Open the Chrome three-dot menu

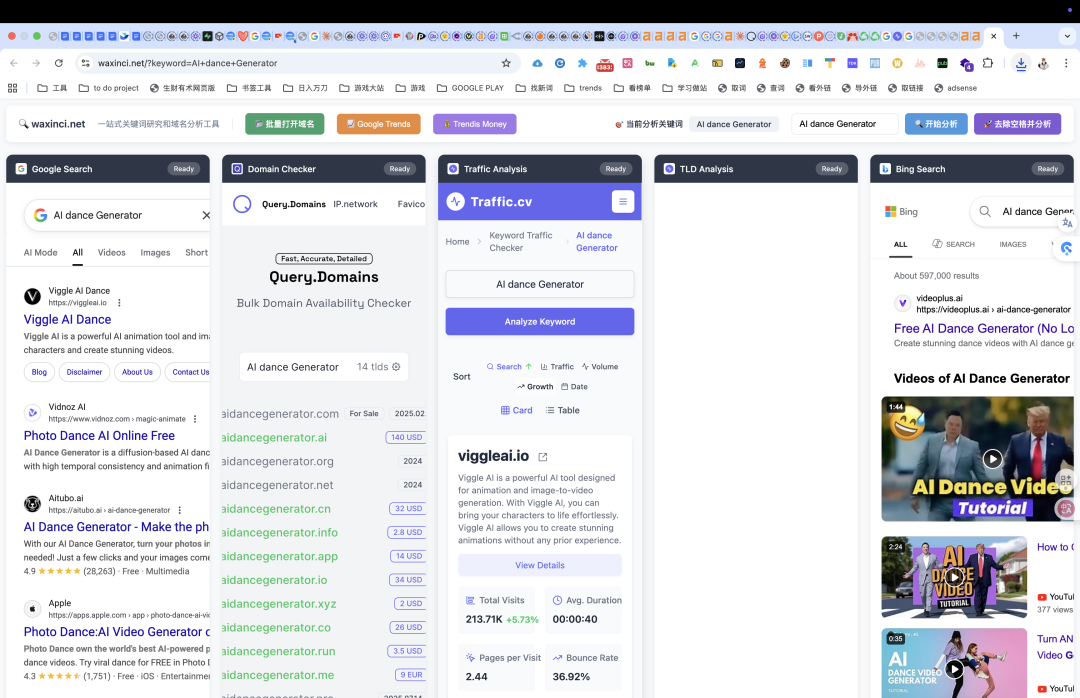(x=1066, y=63)
